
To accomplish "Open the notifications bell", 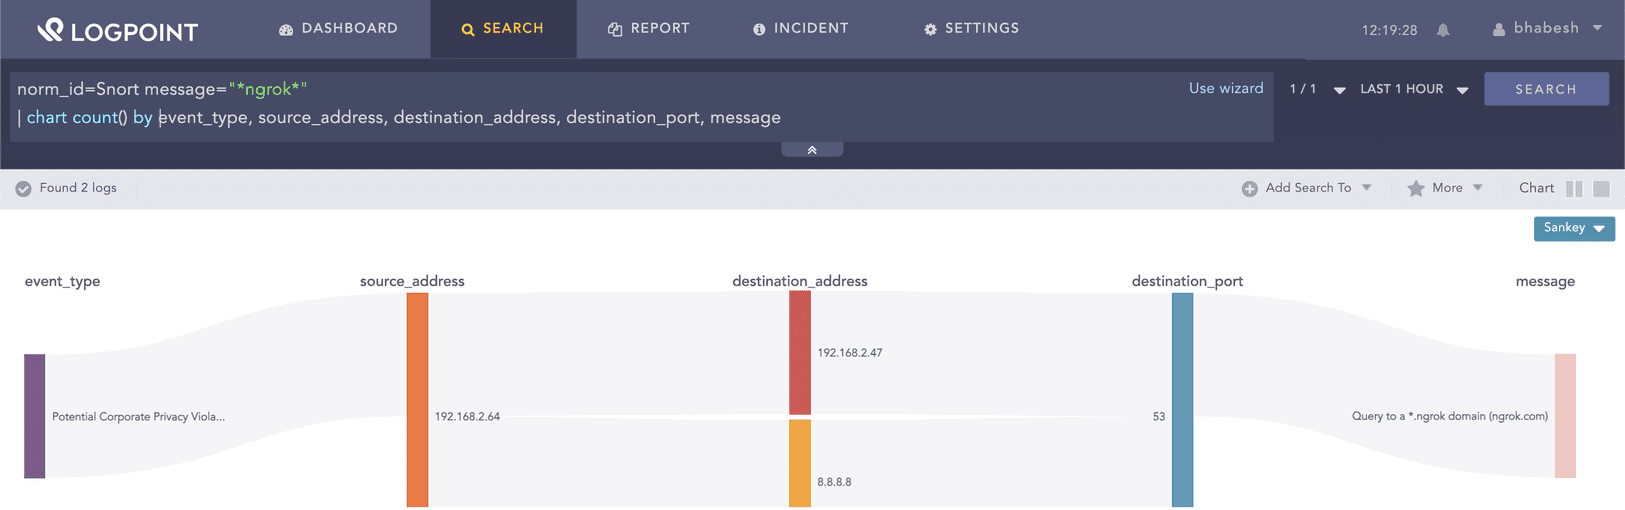I will pos(1443,30).
